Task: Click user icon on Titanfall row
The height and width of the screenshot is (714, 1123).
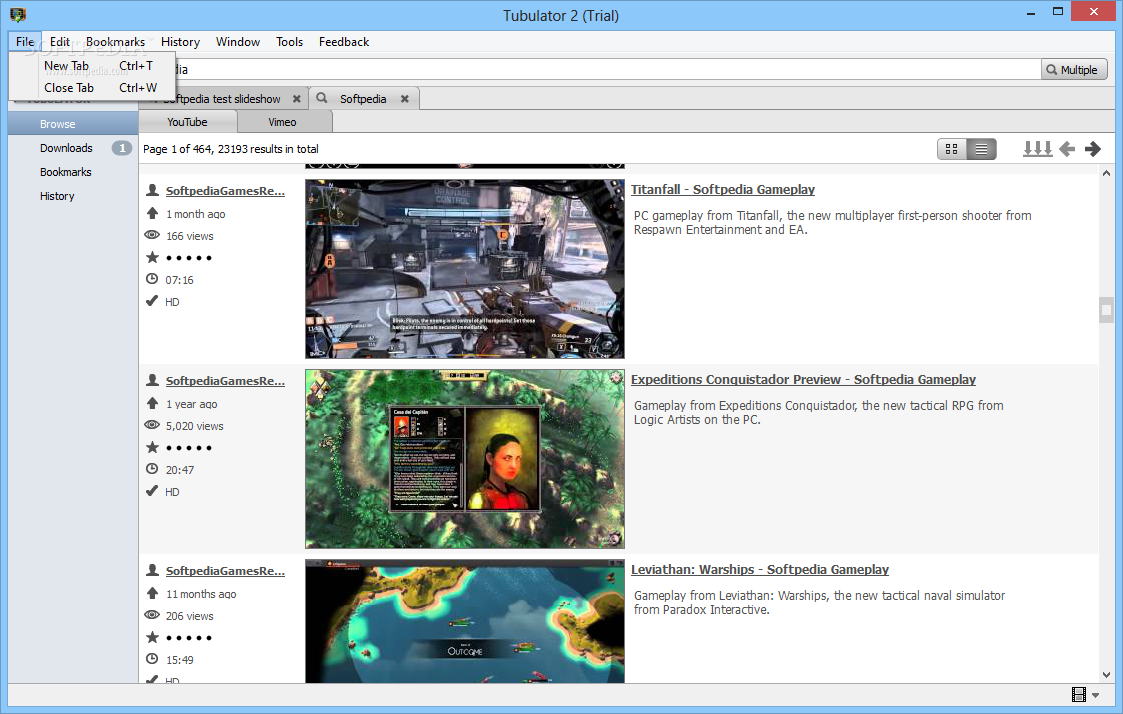Action: (153, 190)
